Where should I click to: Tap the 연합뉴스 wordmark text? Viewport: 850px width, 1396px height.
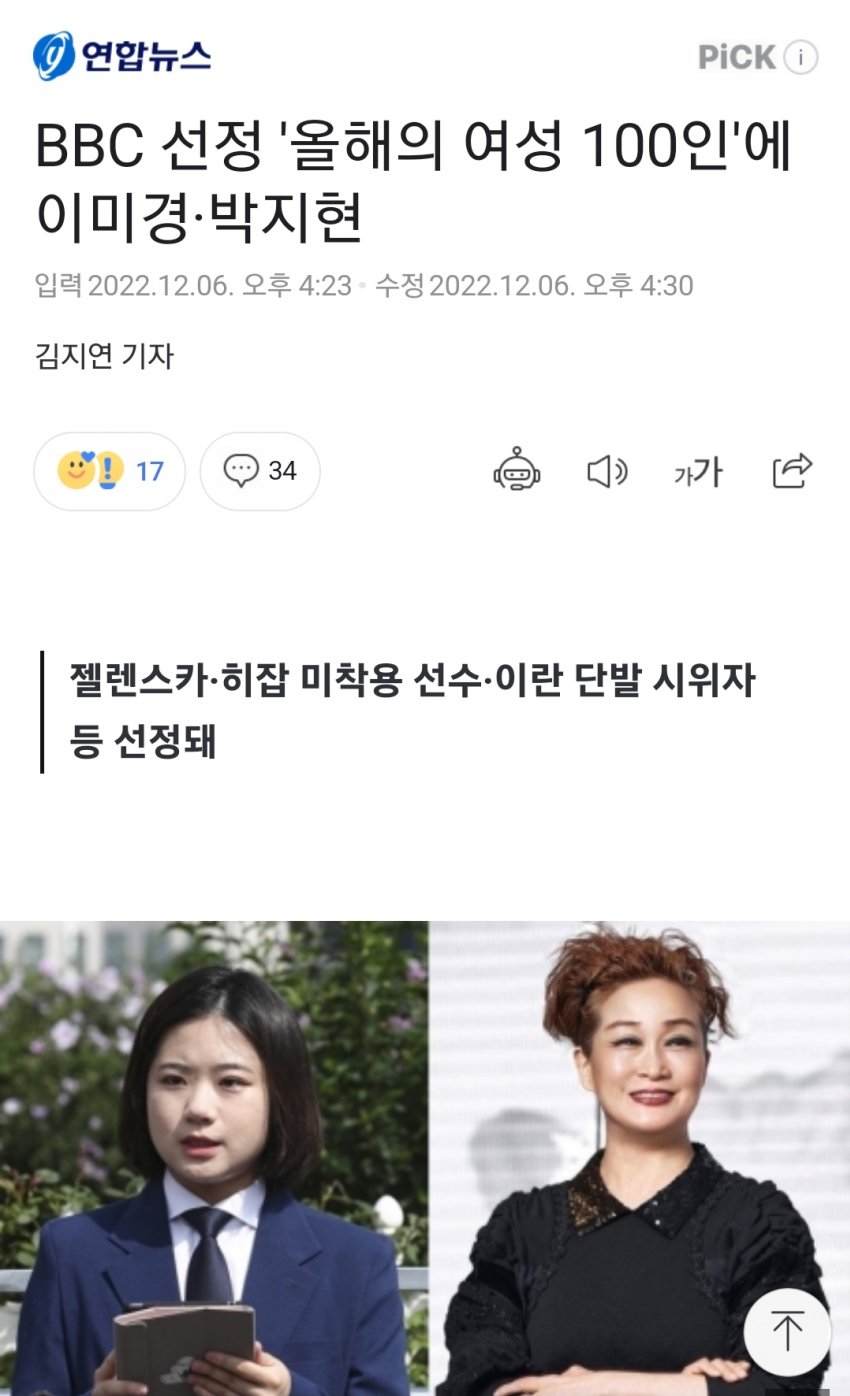click(145, 56)
